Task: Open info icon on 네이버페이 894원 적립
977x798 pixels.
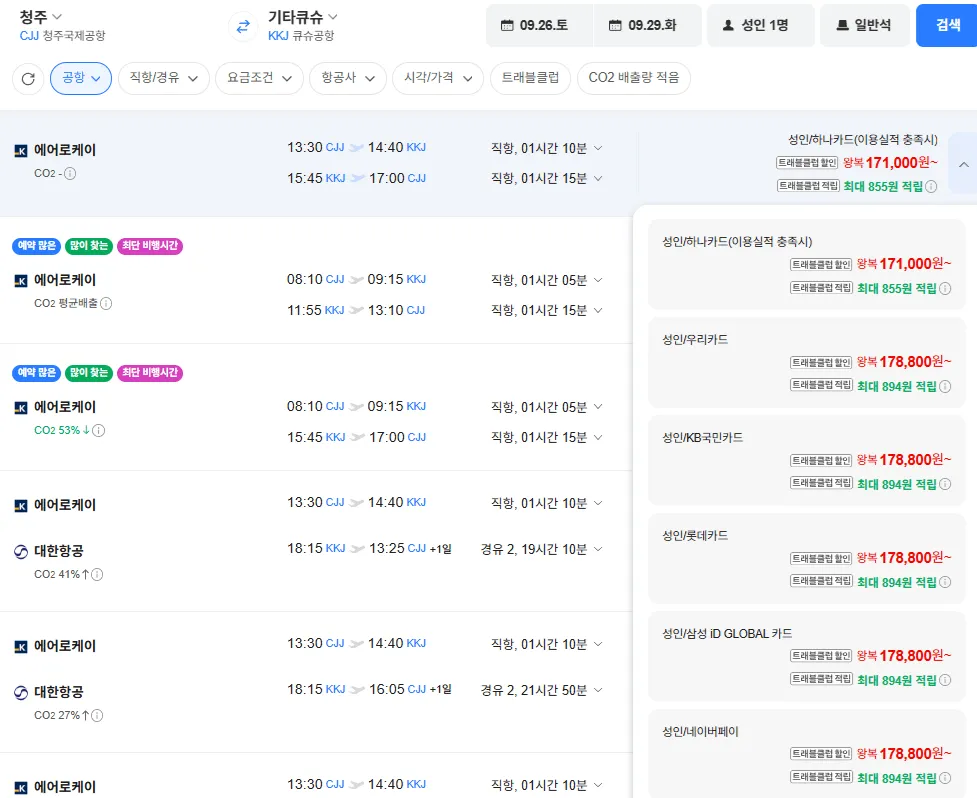Action: (x=945, y=778)
